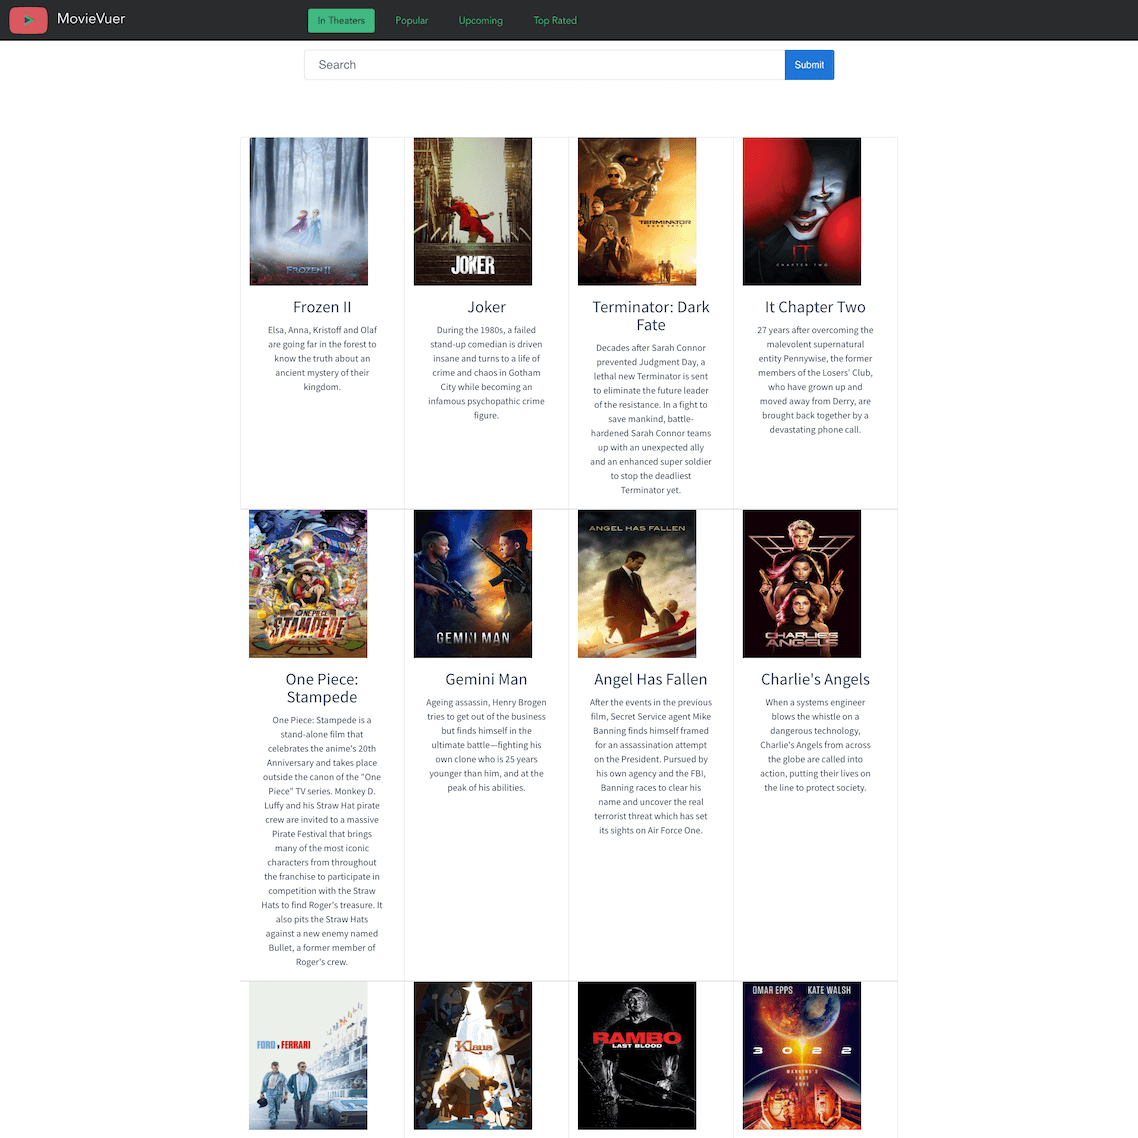Open the Joker movie poster
The width and height of the screenshot is (1138, 1138).
472,211
